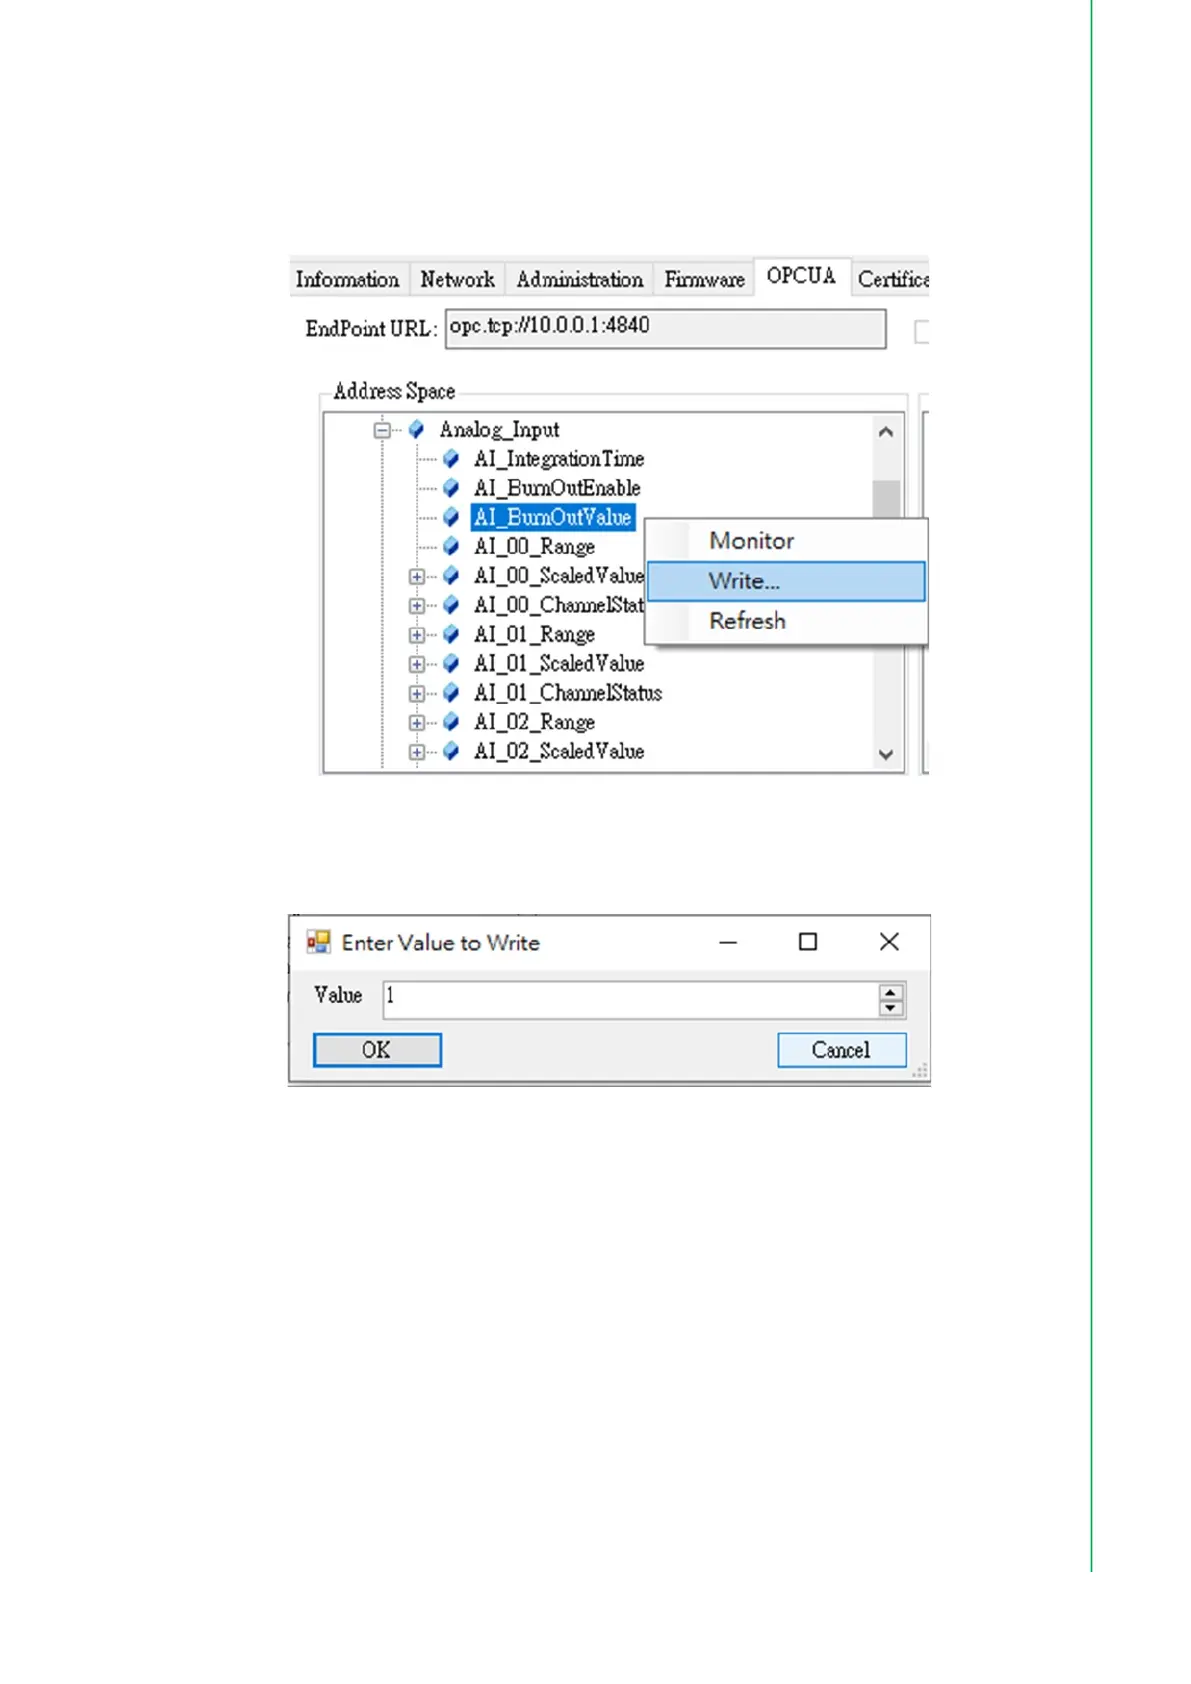Increment Value with the up spinner arrow
Image resolution: width=1191 pixels, height=1684 pixels.
click(891, 992)
